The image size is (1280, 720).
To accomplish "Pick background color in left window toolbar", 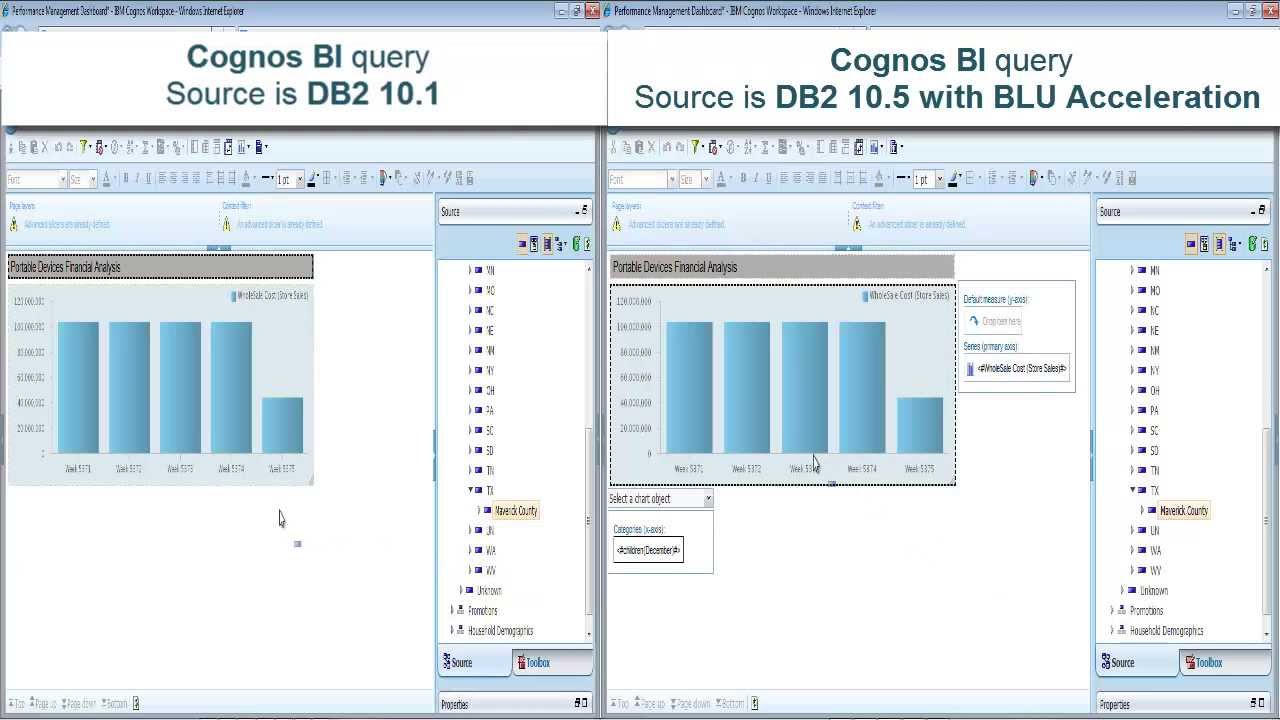I will (246, 180).
